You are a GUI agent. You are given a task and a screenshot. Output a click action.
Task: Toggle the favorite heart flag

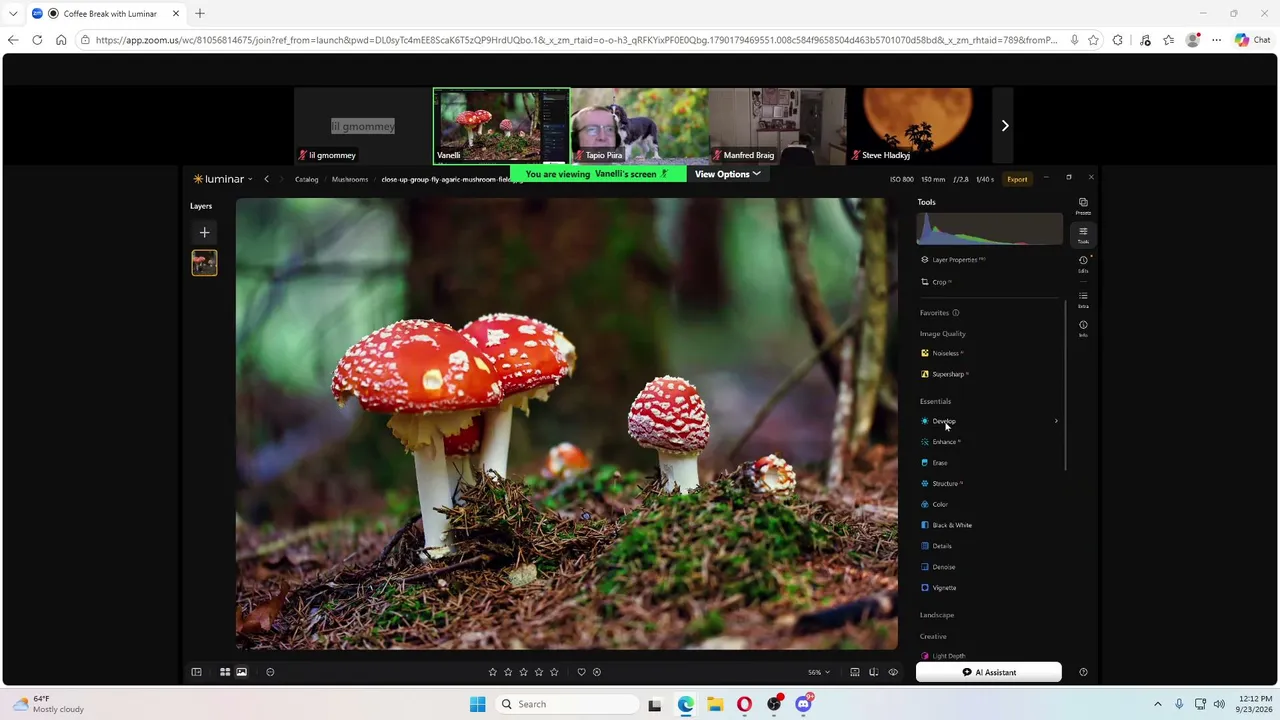581,672
